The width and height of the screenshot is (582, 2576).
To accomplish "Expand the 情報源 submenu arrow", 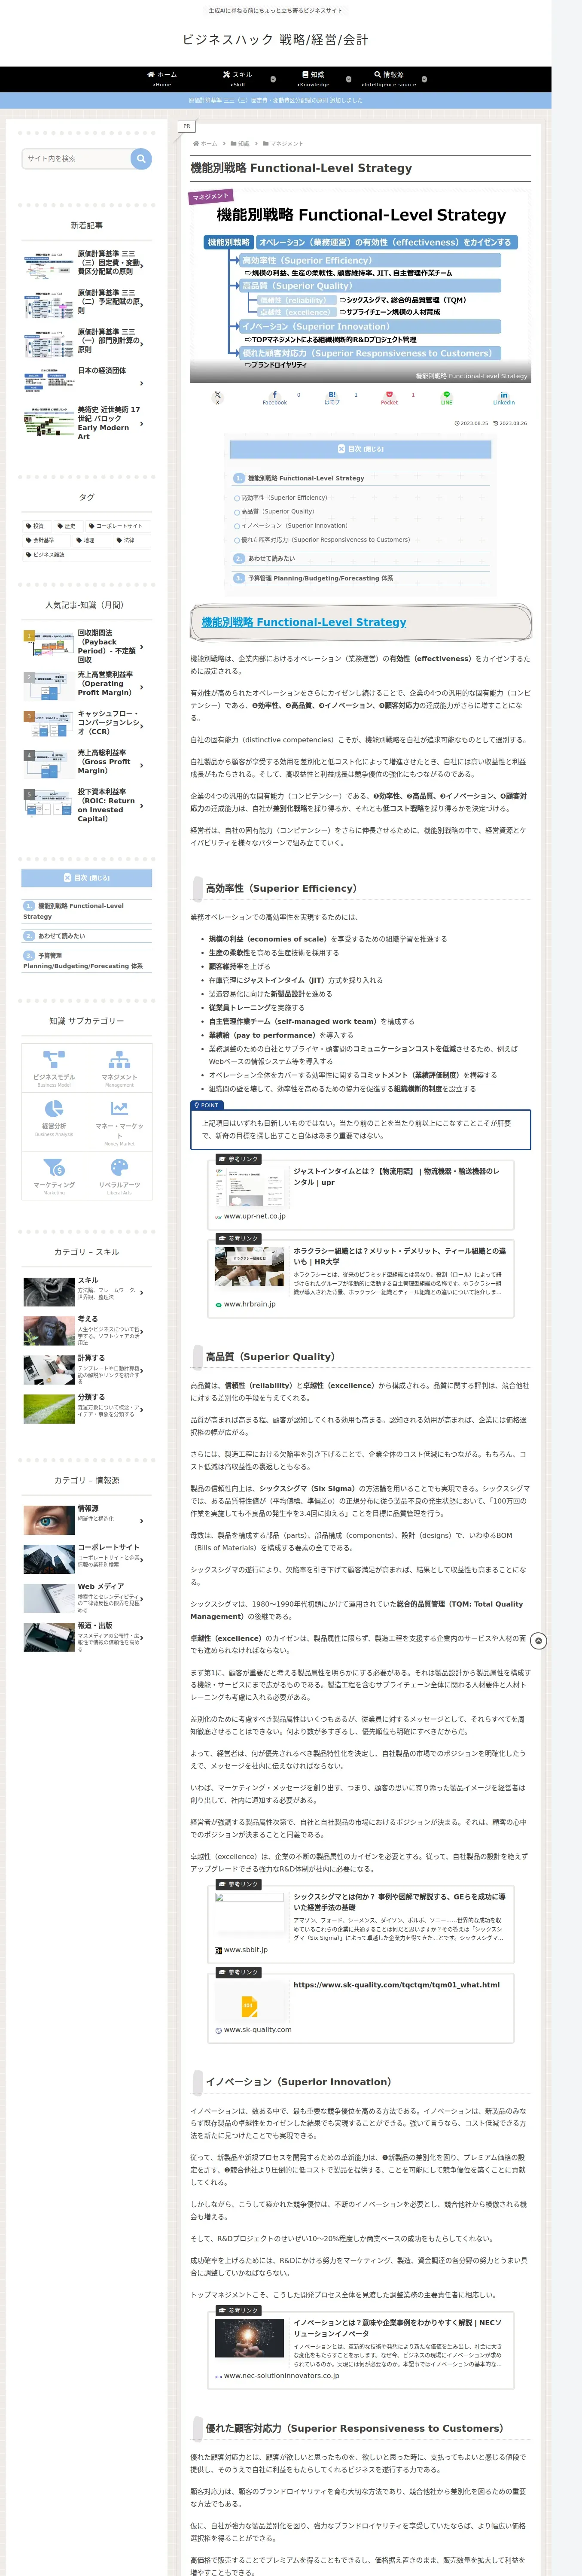I will pos(424,79).
